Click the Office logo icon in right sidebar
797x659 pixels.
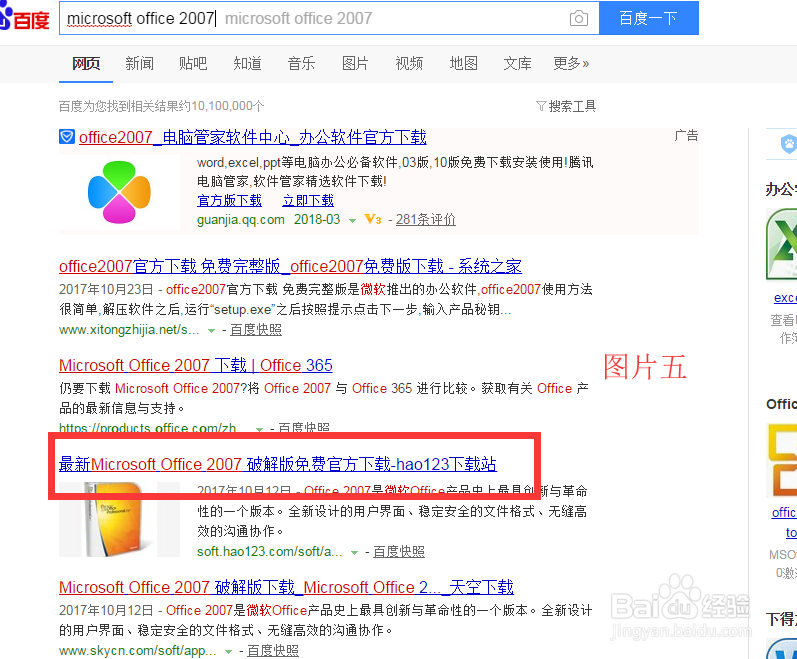click(x=782, y=460)
